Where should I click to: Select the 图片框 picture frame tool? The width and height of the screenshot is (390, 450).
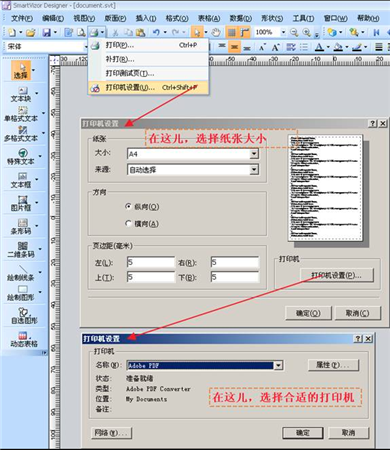(21, 204)
